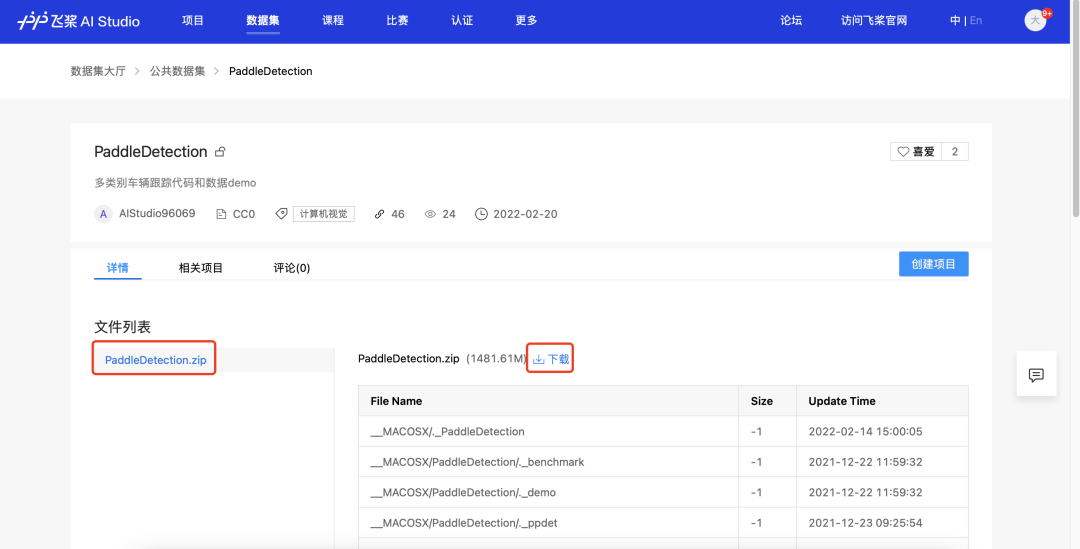1080x549 pixels.
Task: Open the user avatar with 9+ badge
Action: pos(1035,20)
